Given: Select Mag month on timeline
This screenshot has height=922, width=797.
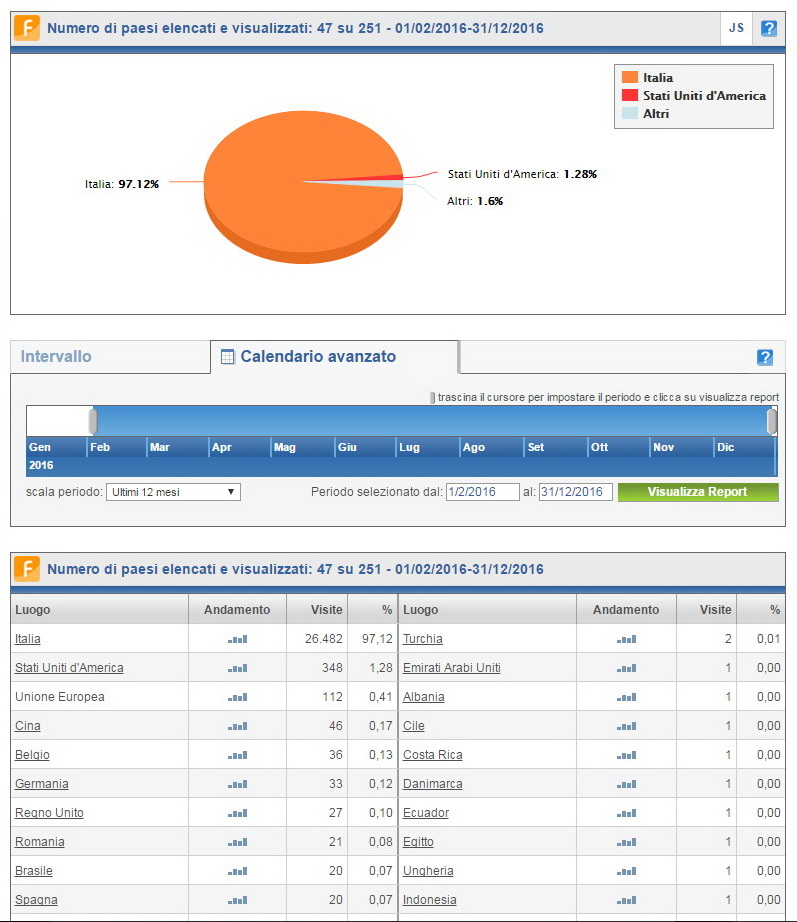Looking at the screenshot, I should click(285, 447).
